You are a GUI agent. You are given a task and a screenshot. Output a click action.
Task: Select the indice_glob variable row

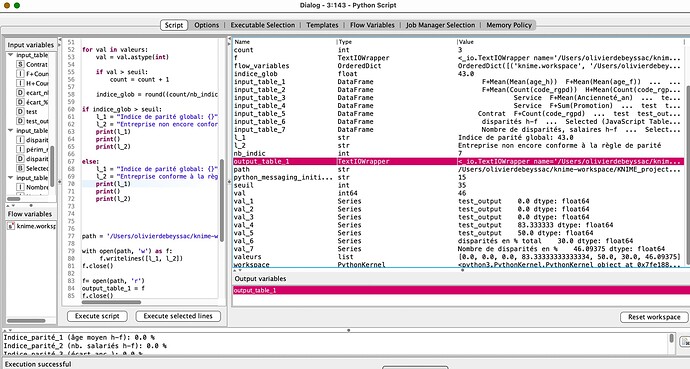[x=459, y=74]
